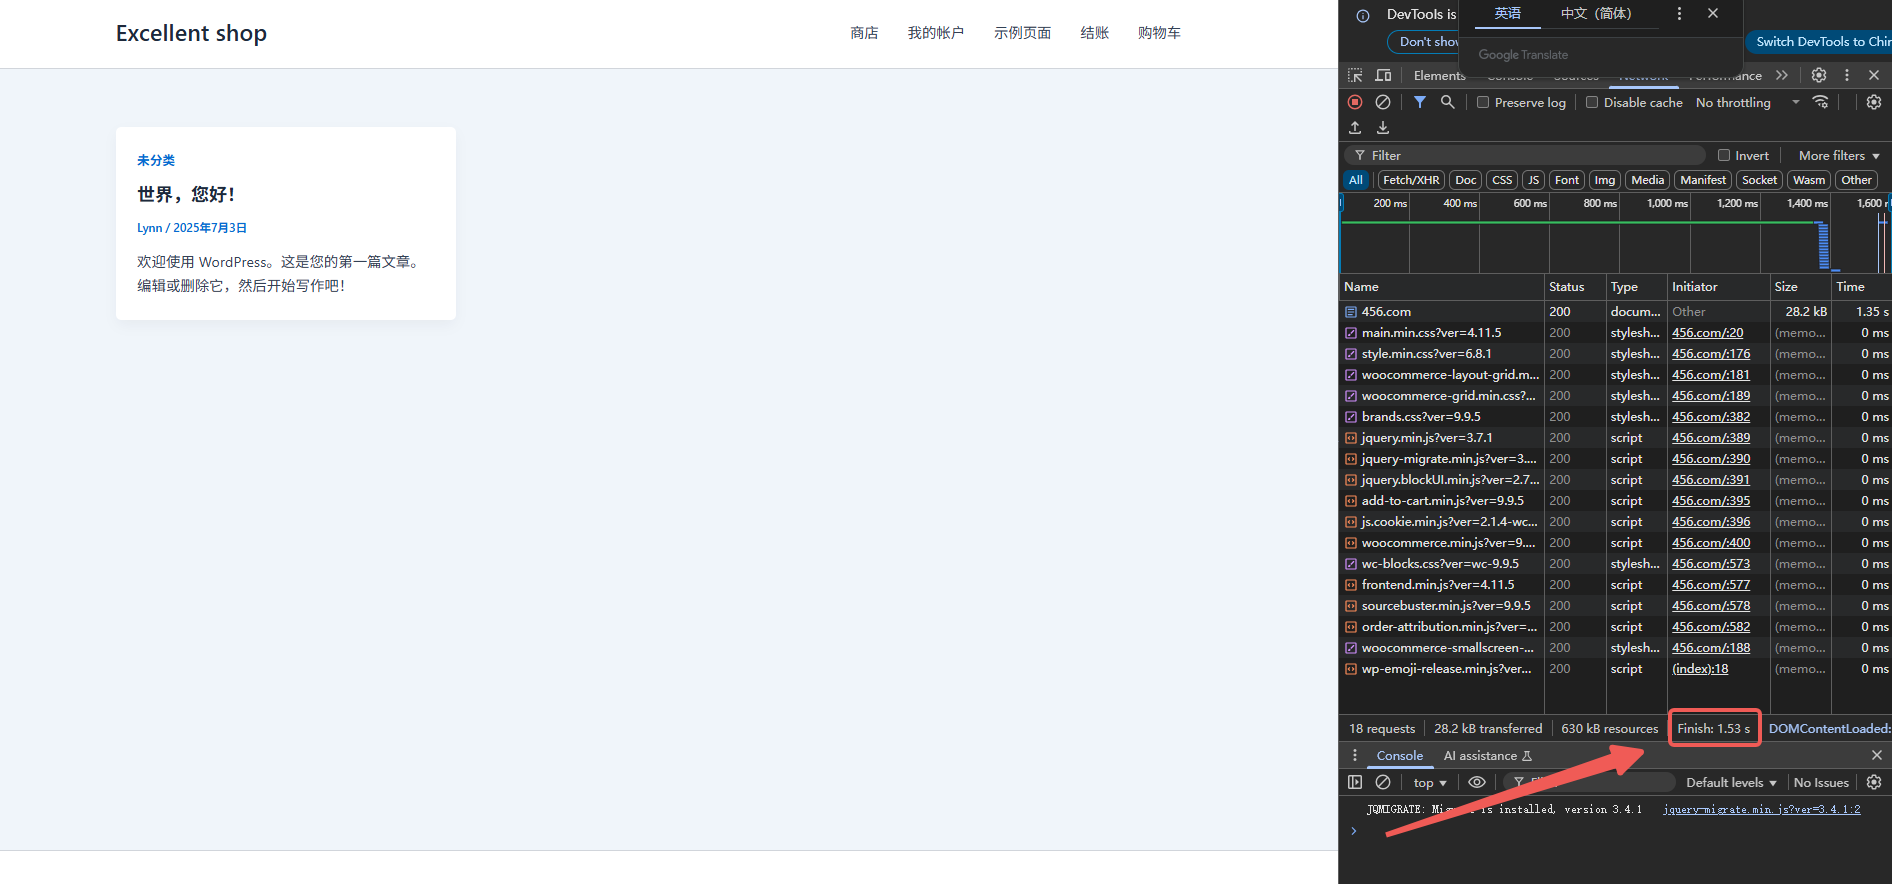This screenshot has width=1892, height=884.
Task: Open the Default levels dropdown
Action: click(1730, 782)
